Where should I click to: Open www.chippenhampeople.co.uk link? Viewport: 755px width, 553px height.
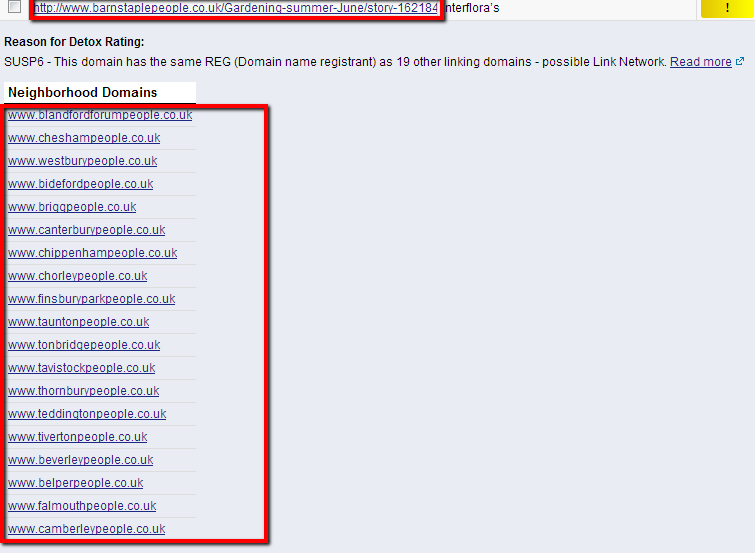[92, 253]
